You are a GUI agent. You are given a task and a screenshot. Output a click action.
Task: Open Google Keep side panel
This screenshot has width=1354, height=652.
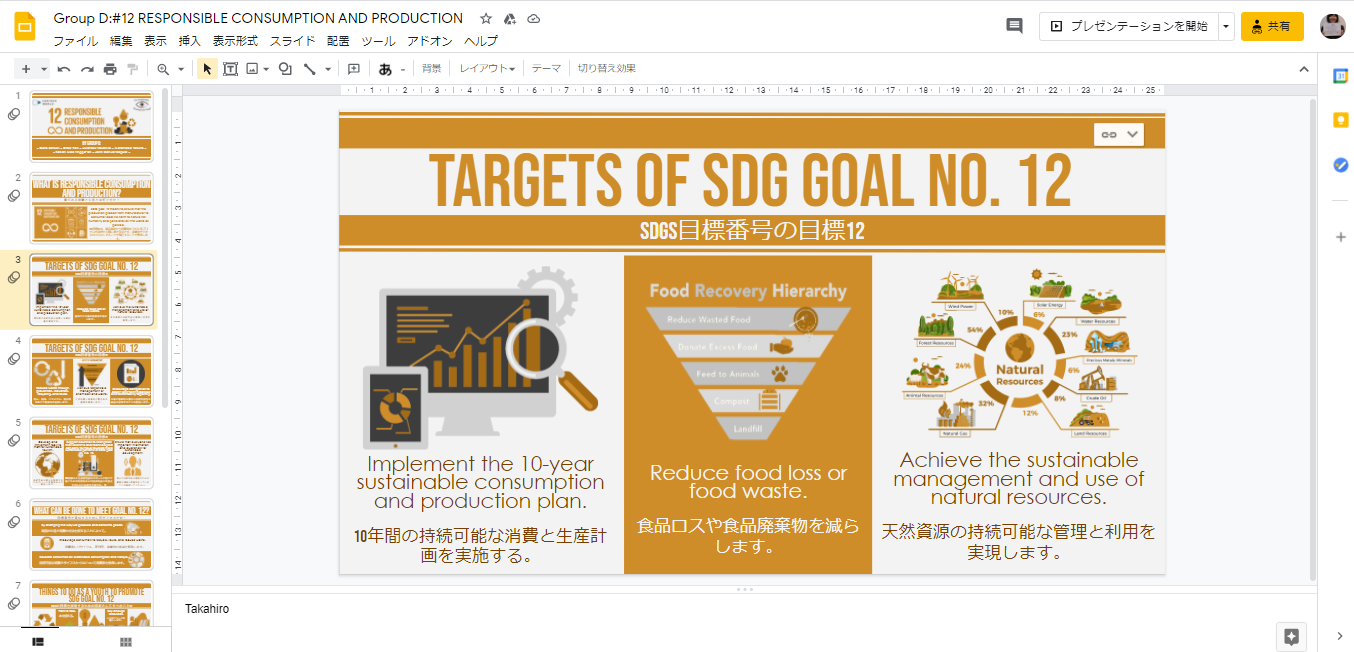(x=1340, y=120)
